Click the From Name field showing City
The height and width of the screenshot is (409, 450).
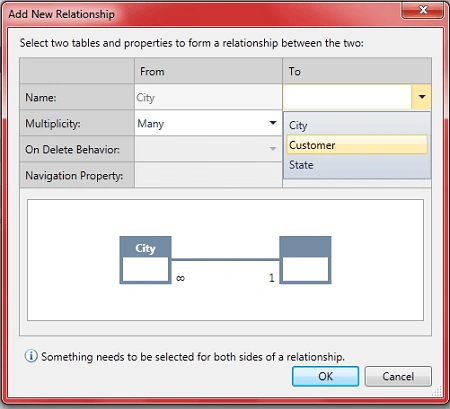pos(208,97)
